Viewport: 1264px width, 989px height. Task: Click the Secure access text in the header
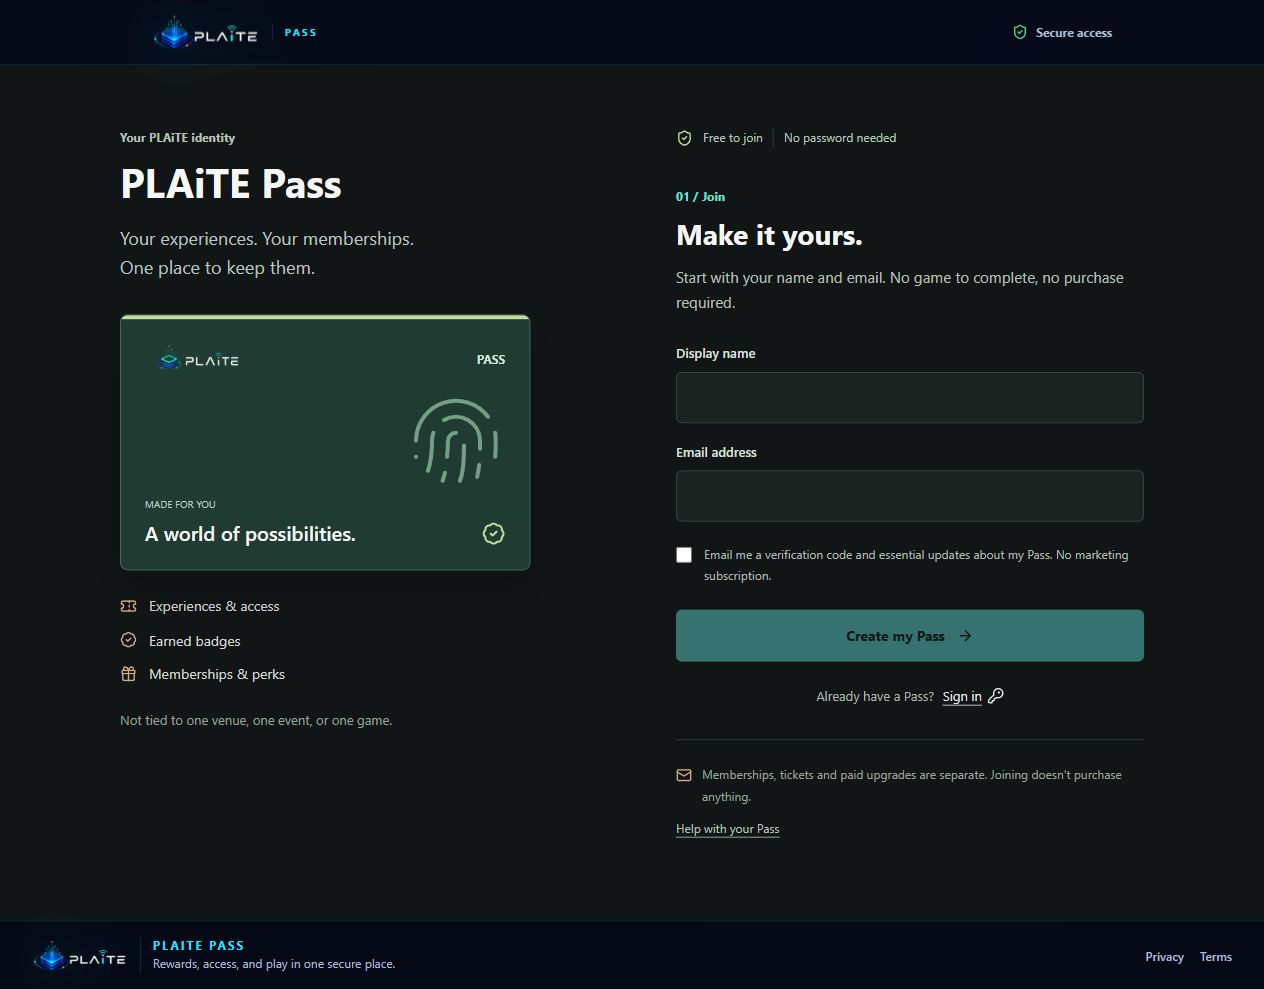tap(1074, 33)
